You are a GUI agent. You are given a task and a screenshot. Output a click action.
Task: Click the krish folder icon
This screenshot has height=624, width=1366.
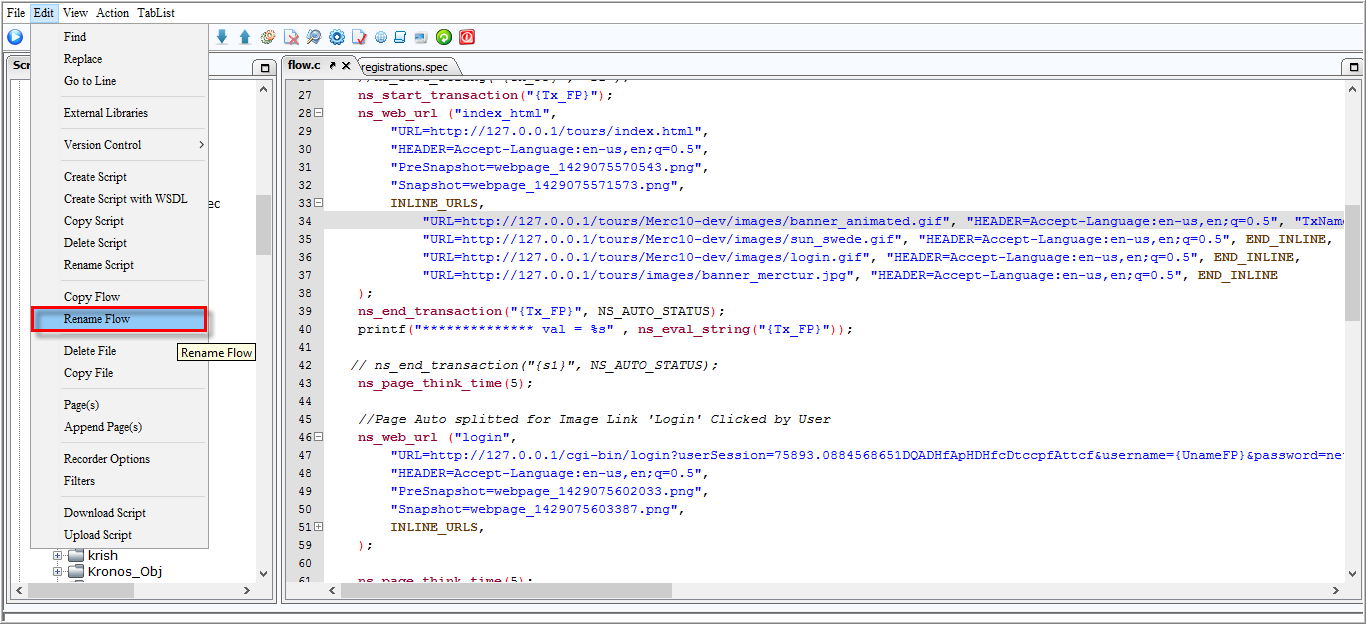[76, 555]
